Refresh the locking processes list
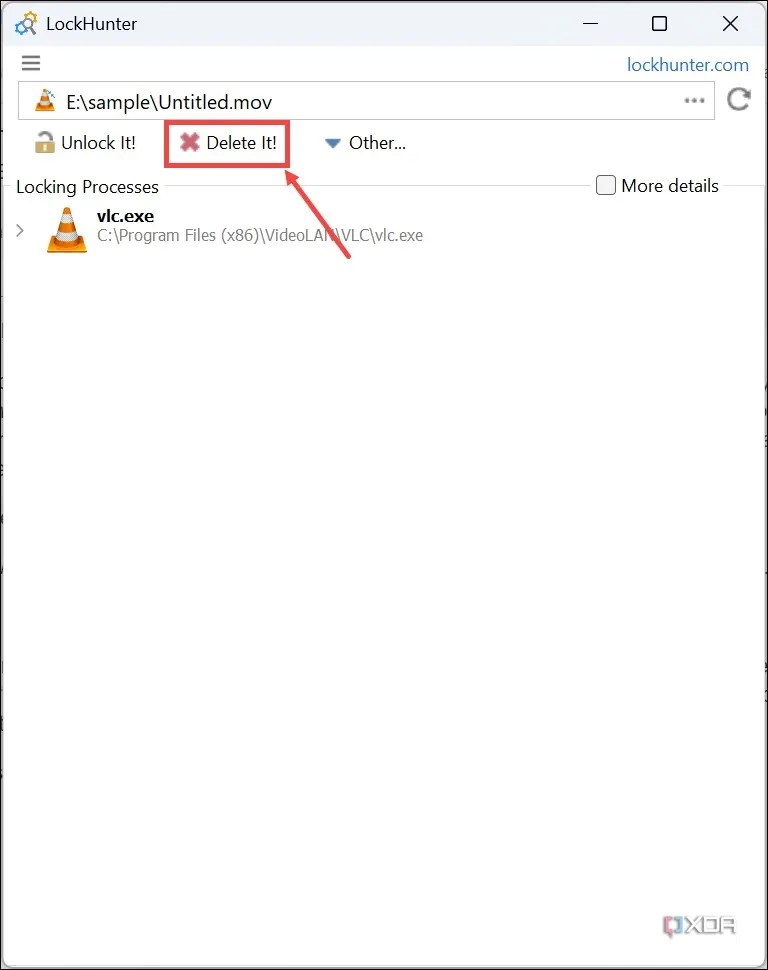 tap(738, 100)
